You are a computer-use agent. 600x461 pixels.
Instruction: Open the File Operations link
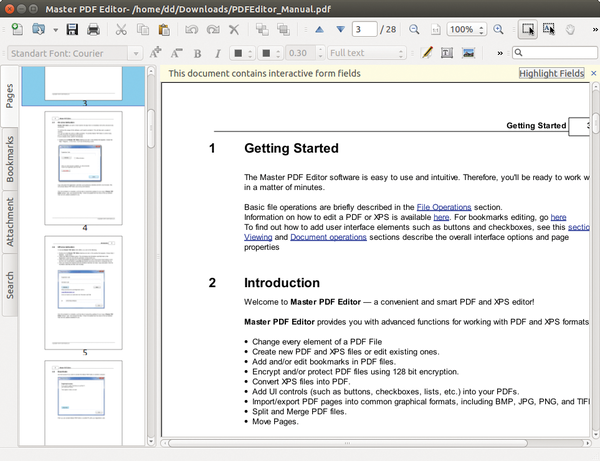click(x=443, y=207)
